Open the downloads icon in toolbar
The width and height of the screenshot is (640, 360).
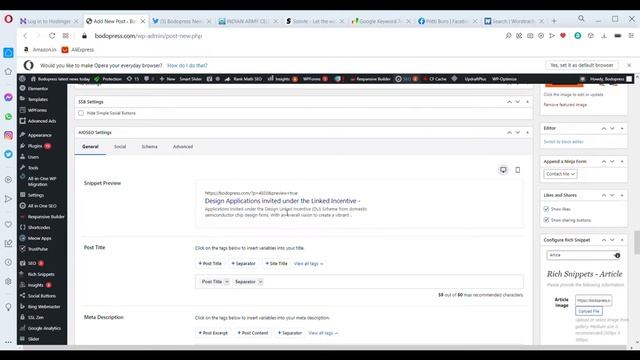[x=604, y=36]
